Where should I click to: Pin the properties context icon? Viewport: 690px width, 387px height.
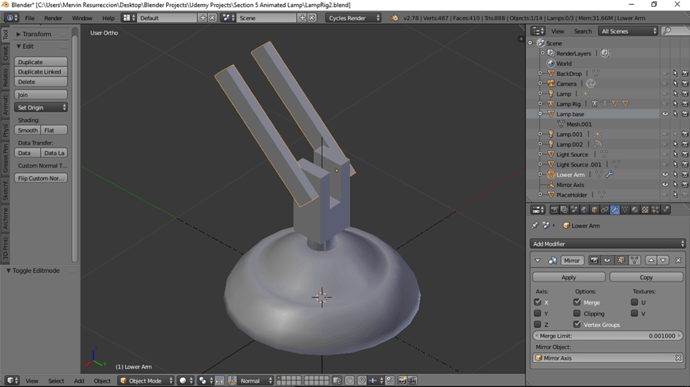(535, 225)
